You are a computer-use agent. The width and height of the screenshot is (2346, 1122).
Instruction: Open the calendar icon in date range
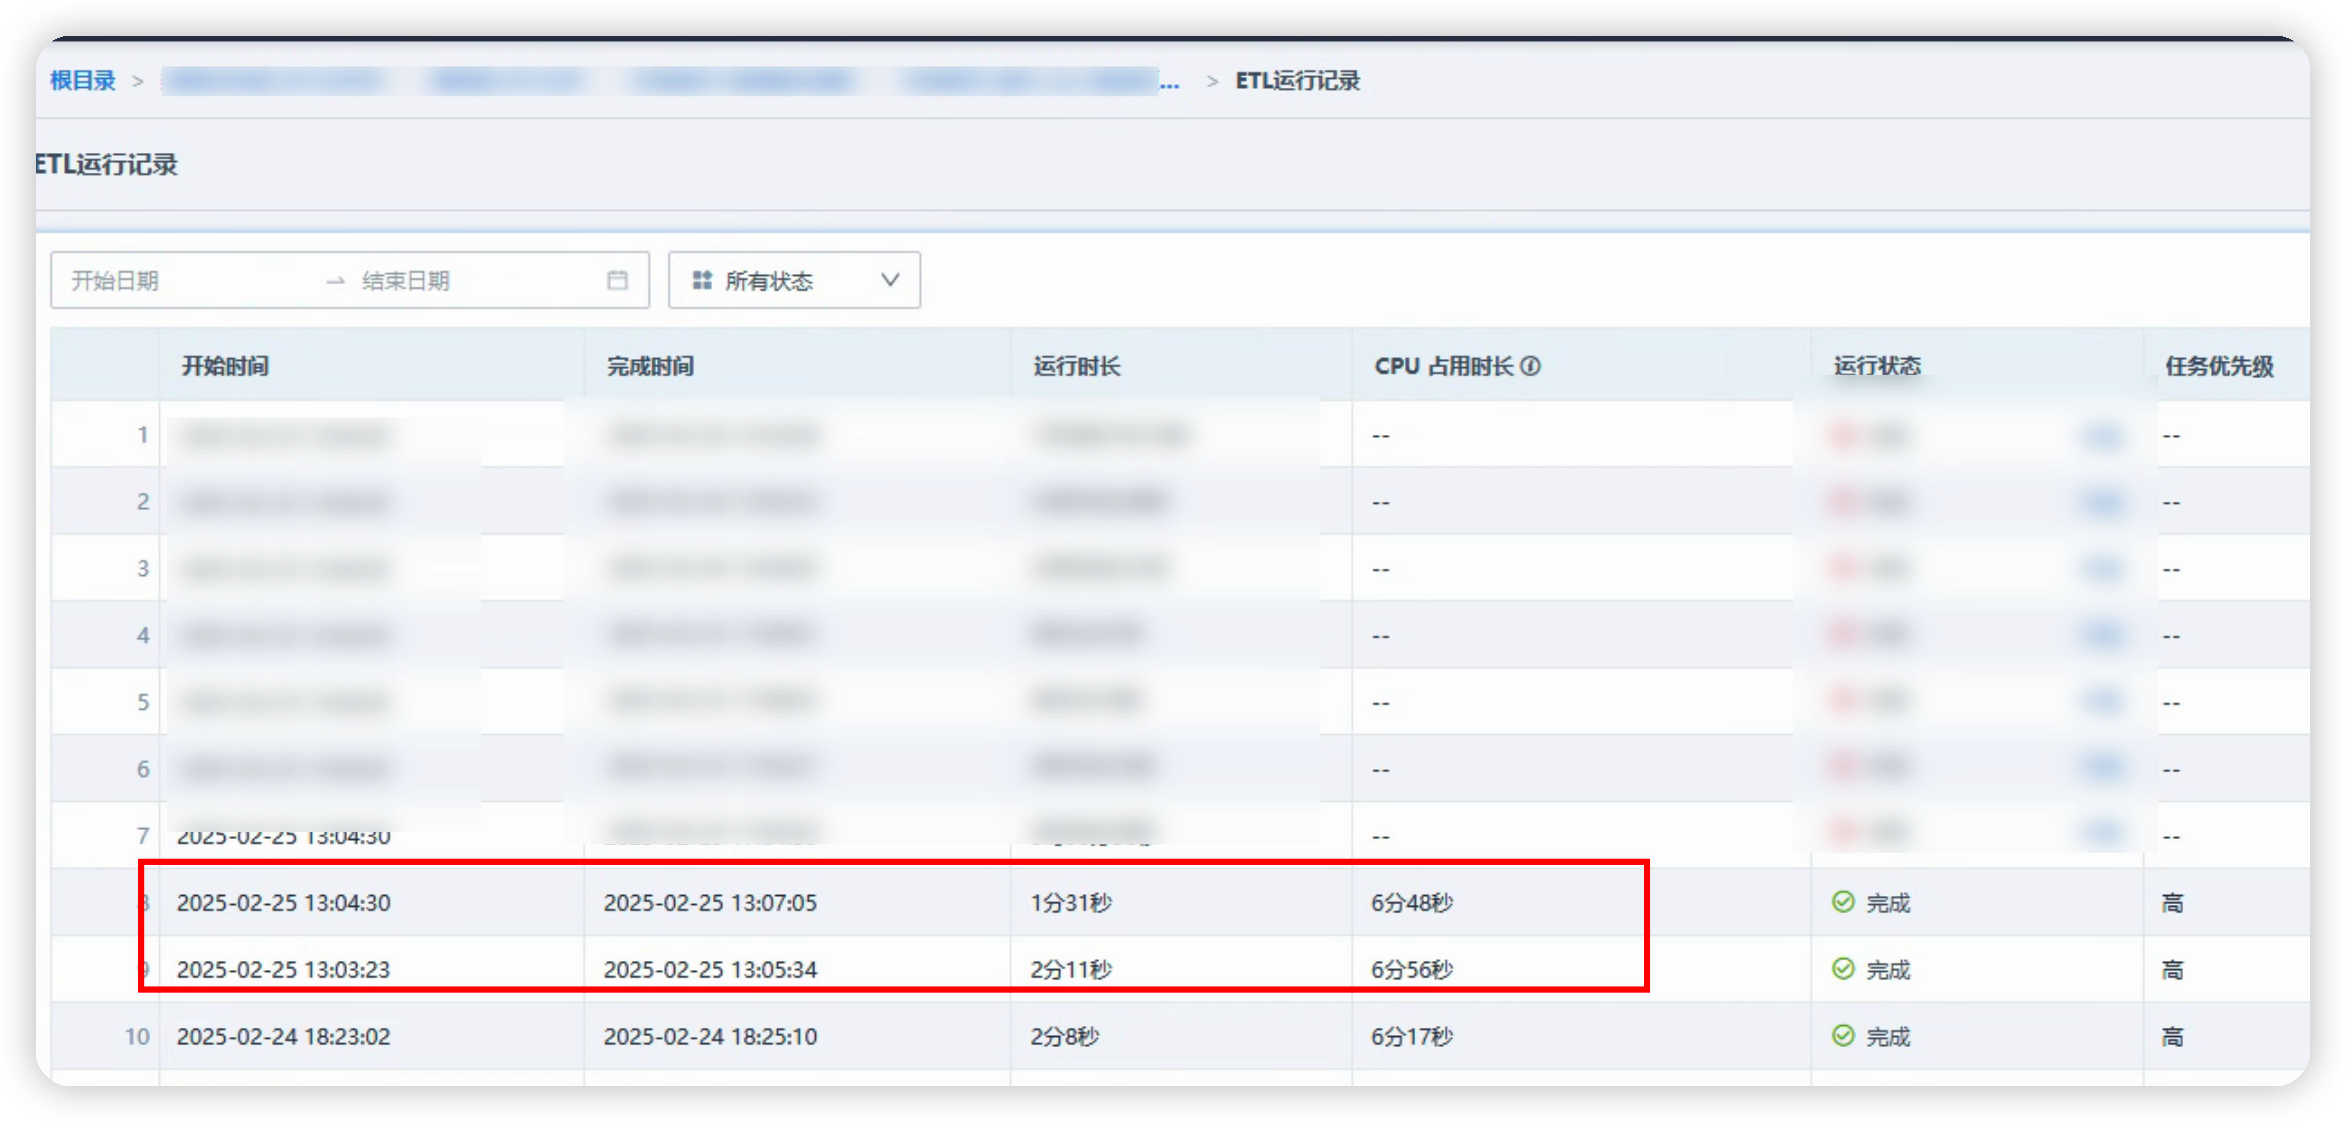point(617,280)
